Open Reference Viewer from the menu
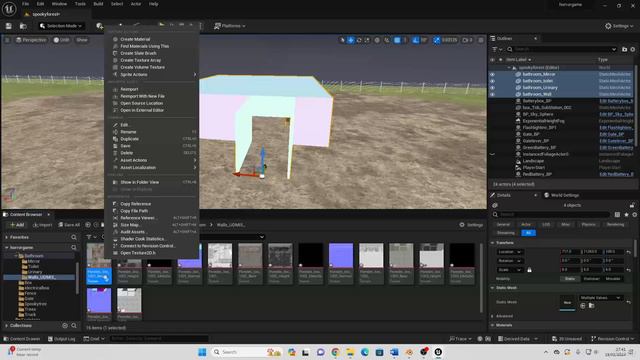The width and height of the screenshot is (640, 360). click(137, 218)
